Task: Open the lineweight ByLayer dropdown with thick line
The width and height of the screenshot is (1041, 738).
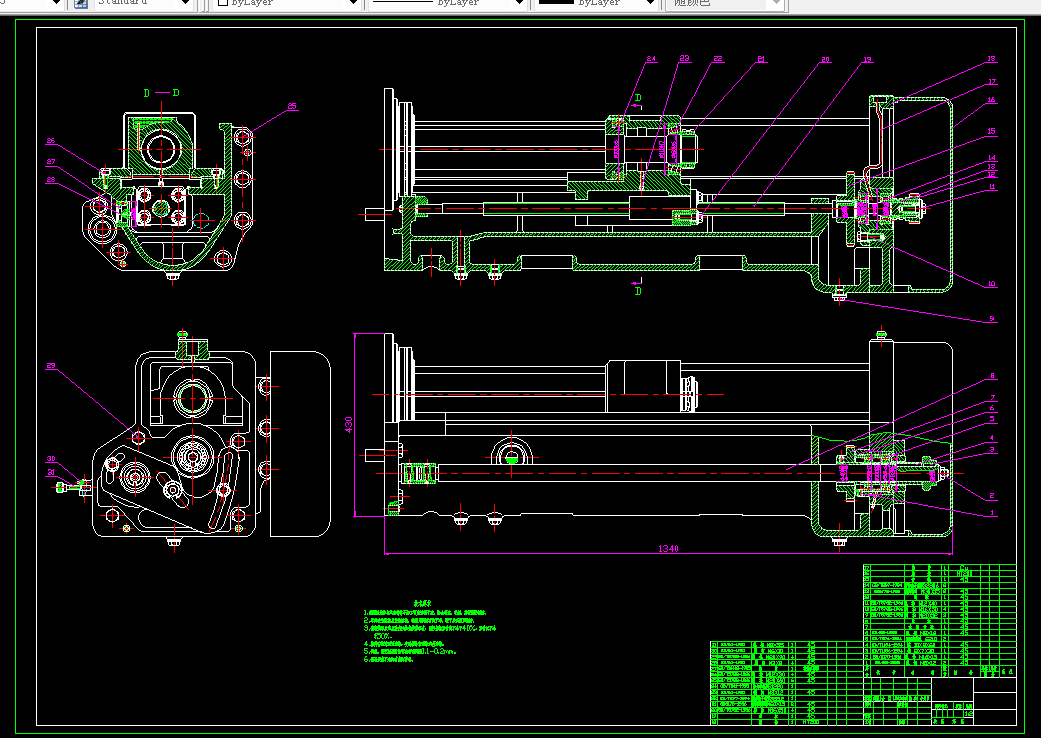Action: [648, 4]
